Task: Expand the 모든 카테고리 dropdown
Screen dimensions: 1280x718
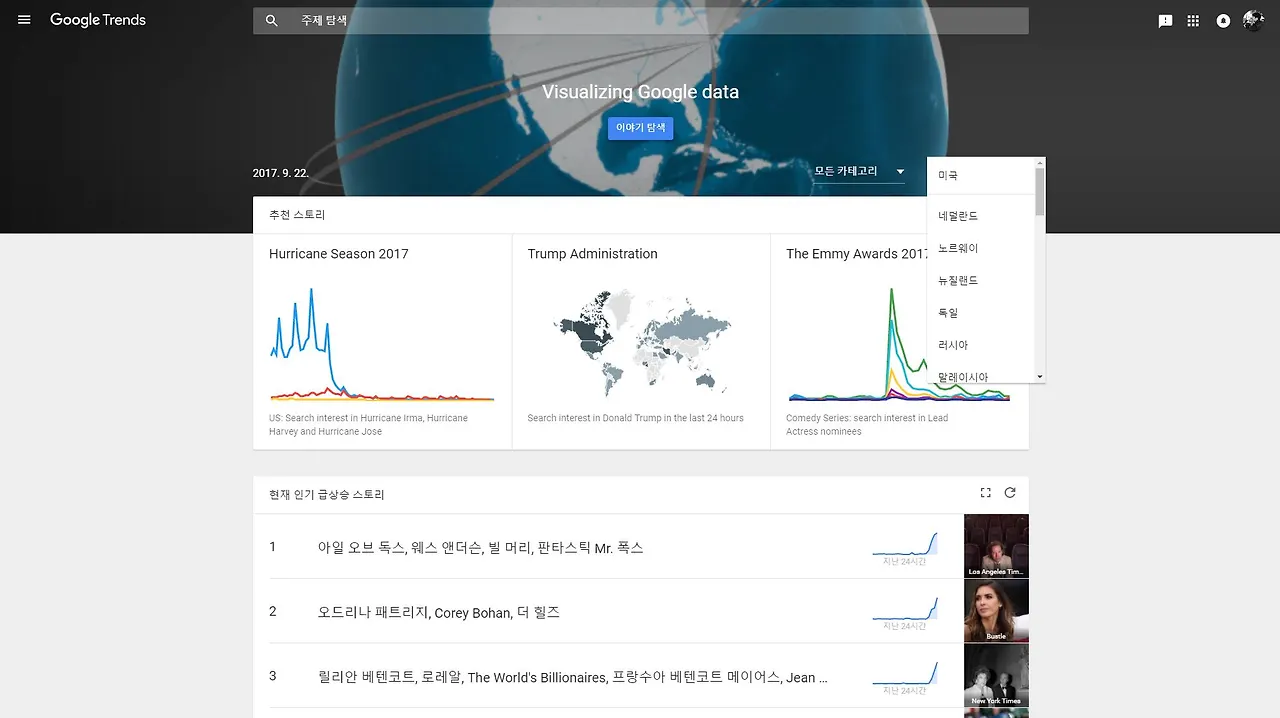Action: [859, 172]
